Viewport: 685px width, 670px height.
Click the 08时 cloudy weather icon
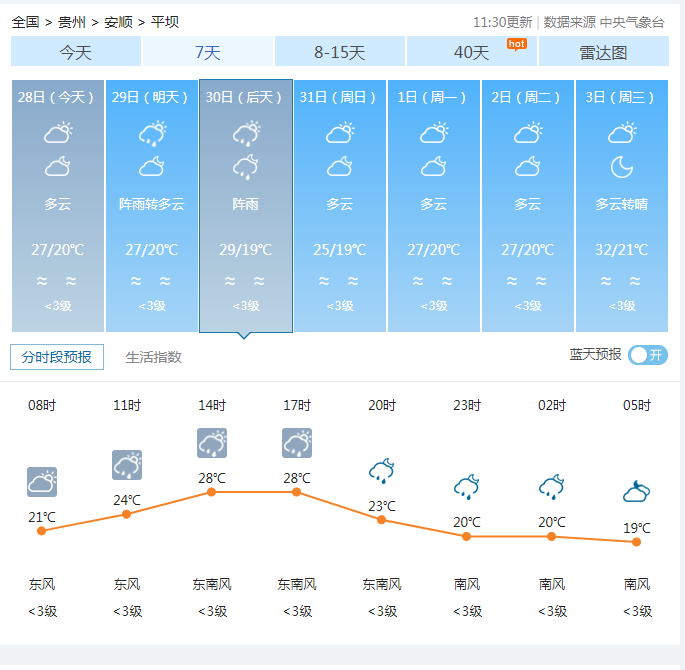(x=41, y=482)
